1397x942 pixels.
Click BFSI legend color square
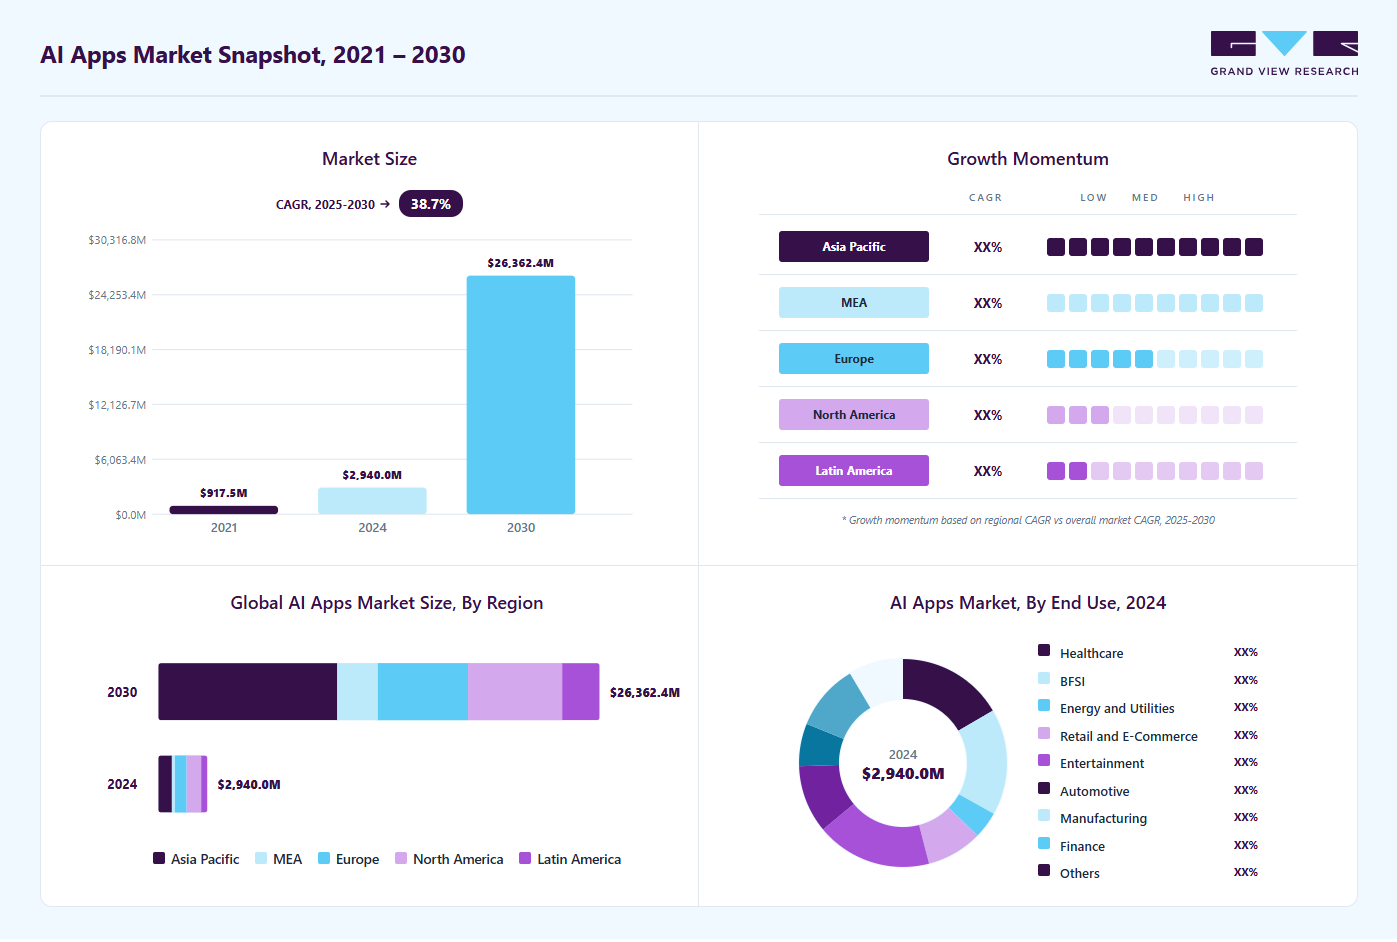tap(1044, 678)
